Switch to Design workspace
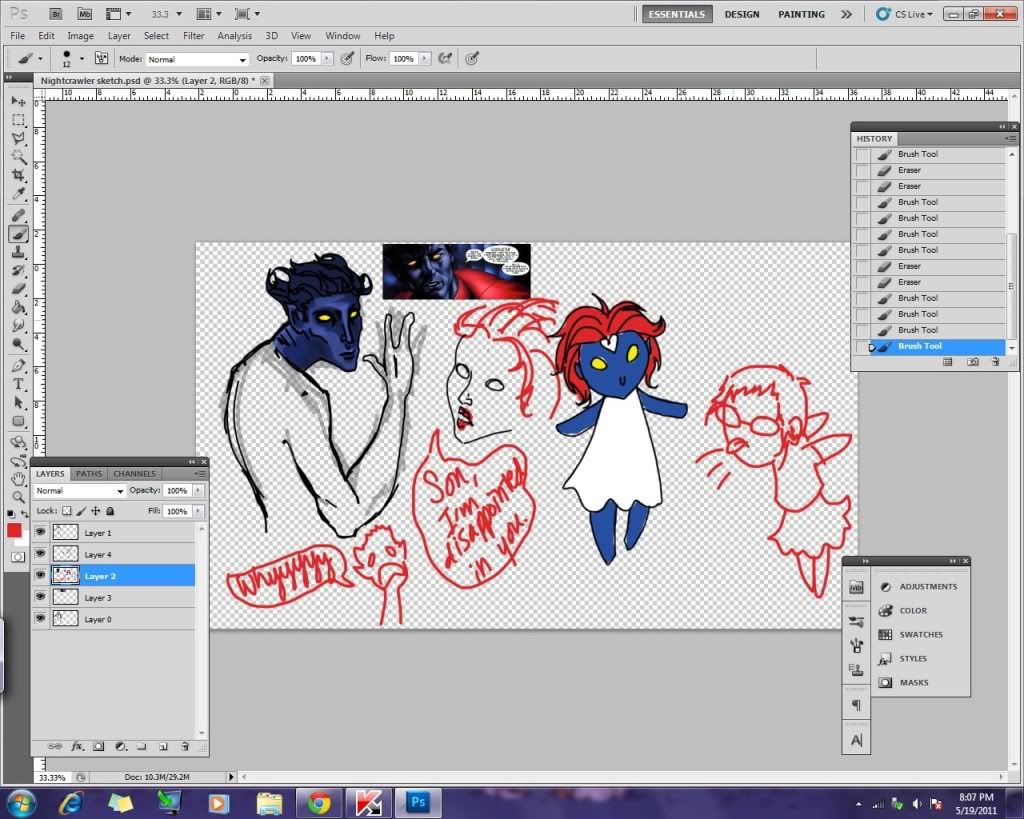 (742, 14)
